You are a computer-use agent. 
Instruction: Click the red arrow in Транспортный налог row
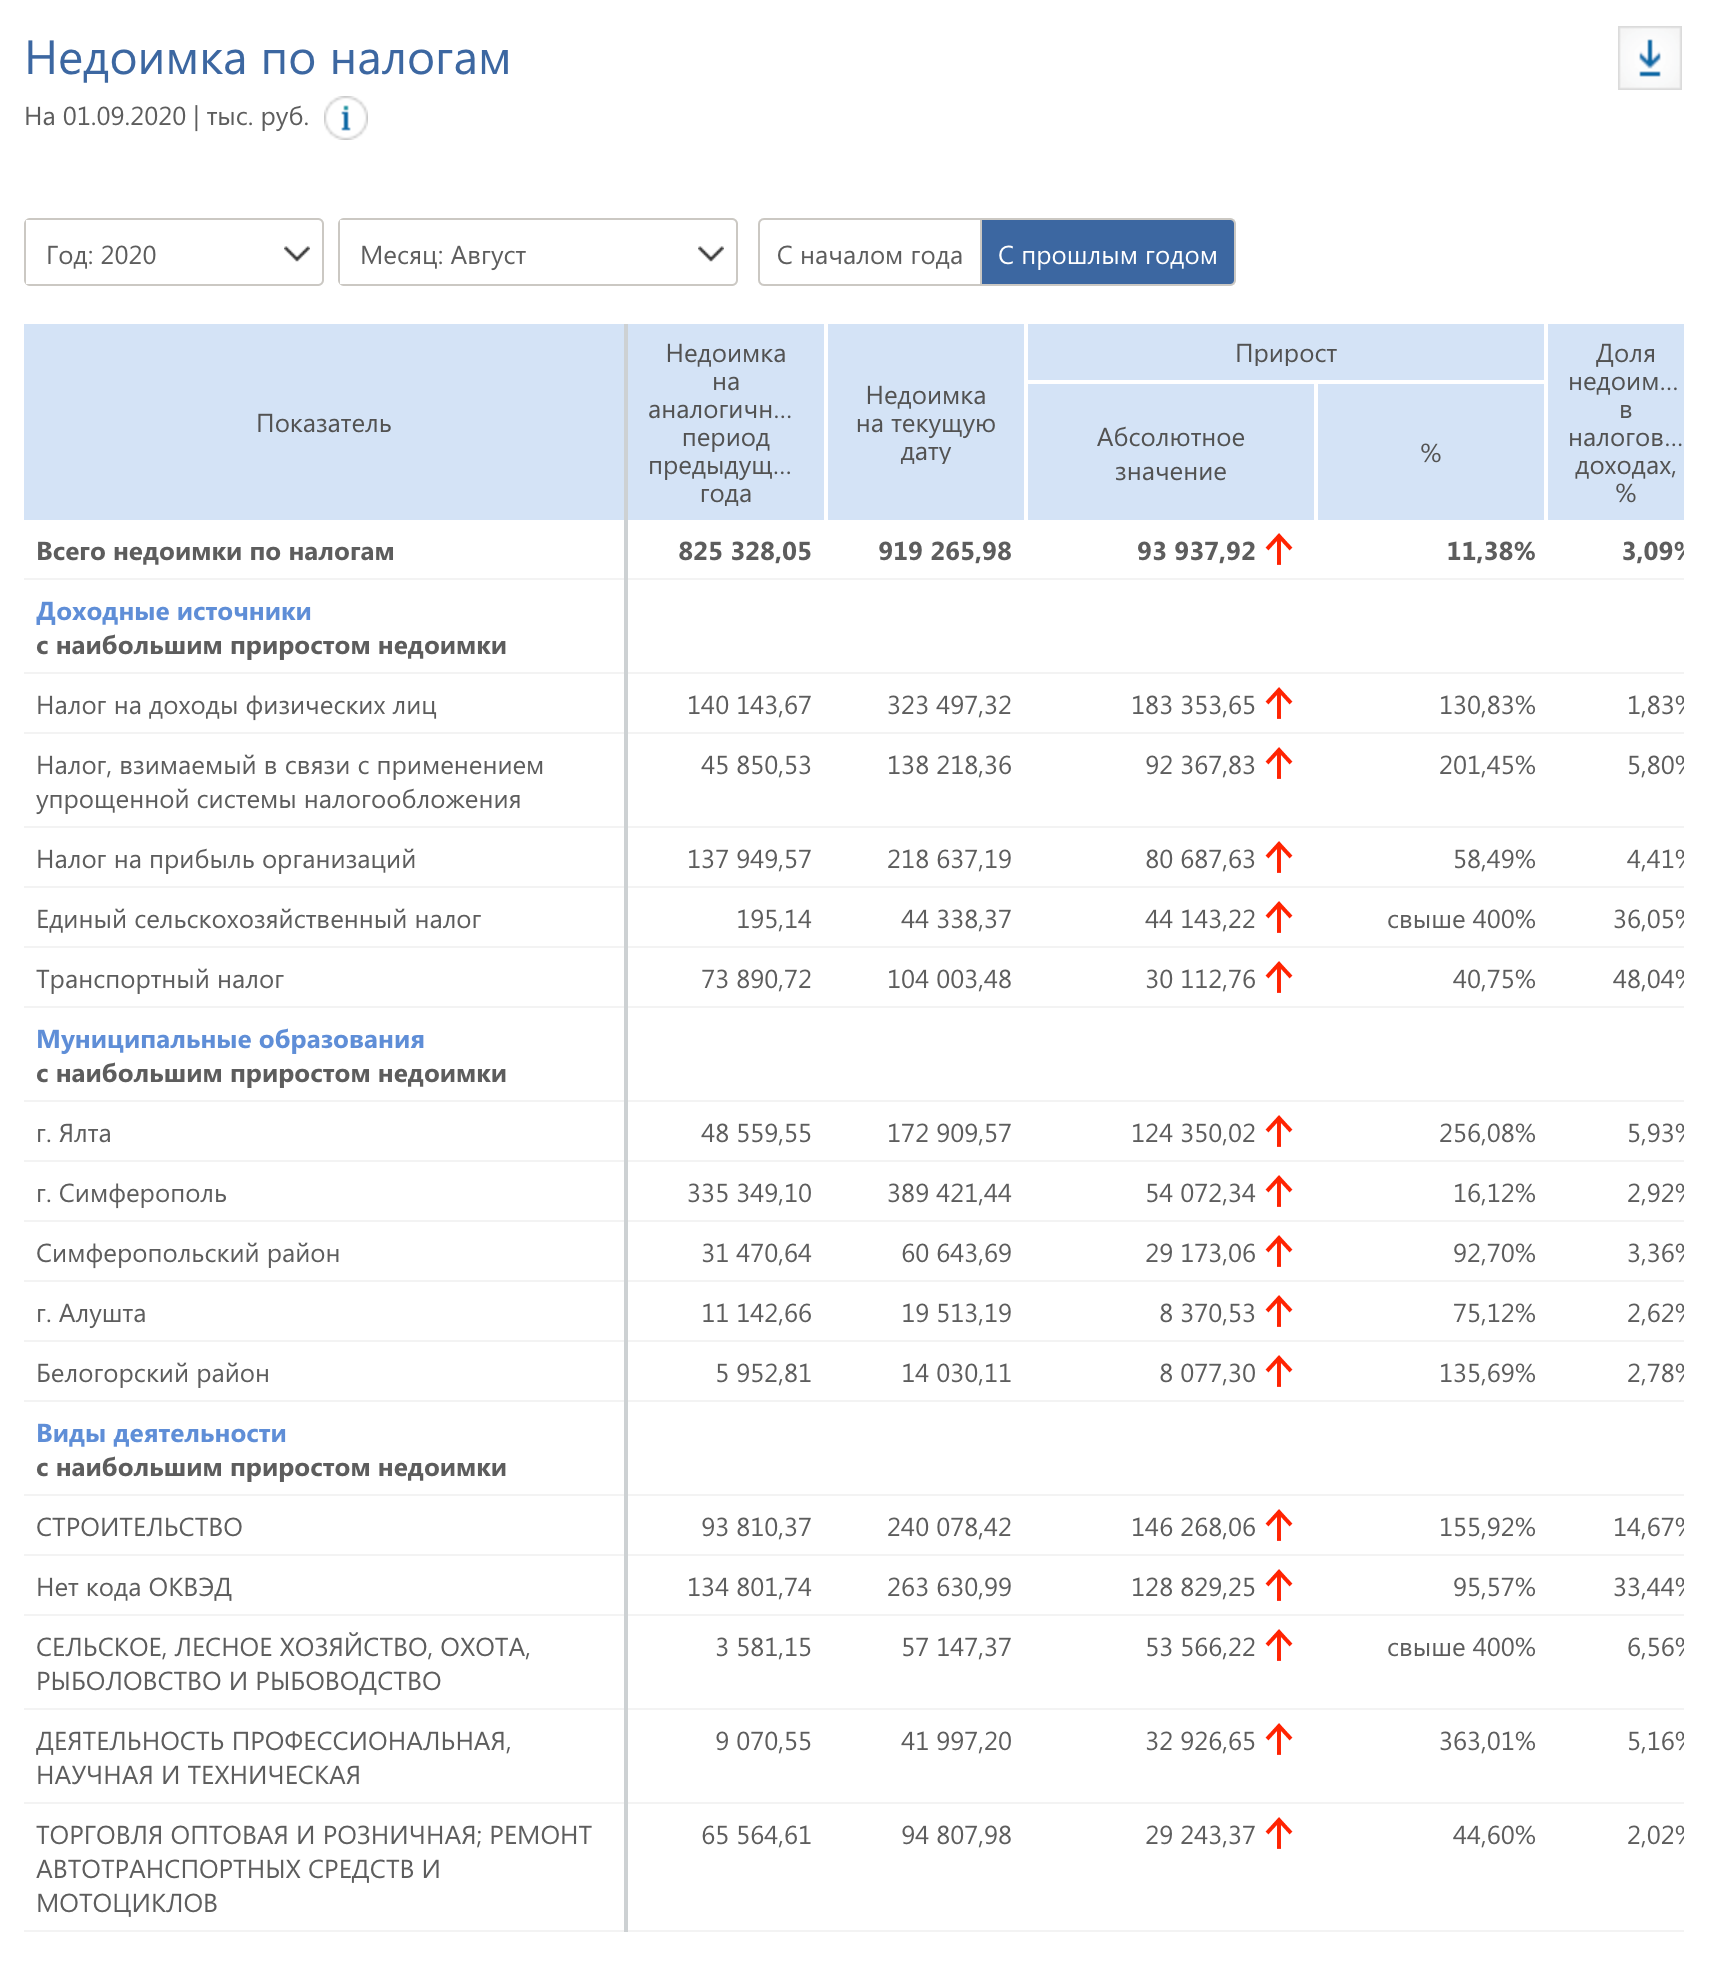tap(1279, 978)
